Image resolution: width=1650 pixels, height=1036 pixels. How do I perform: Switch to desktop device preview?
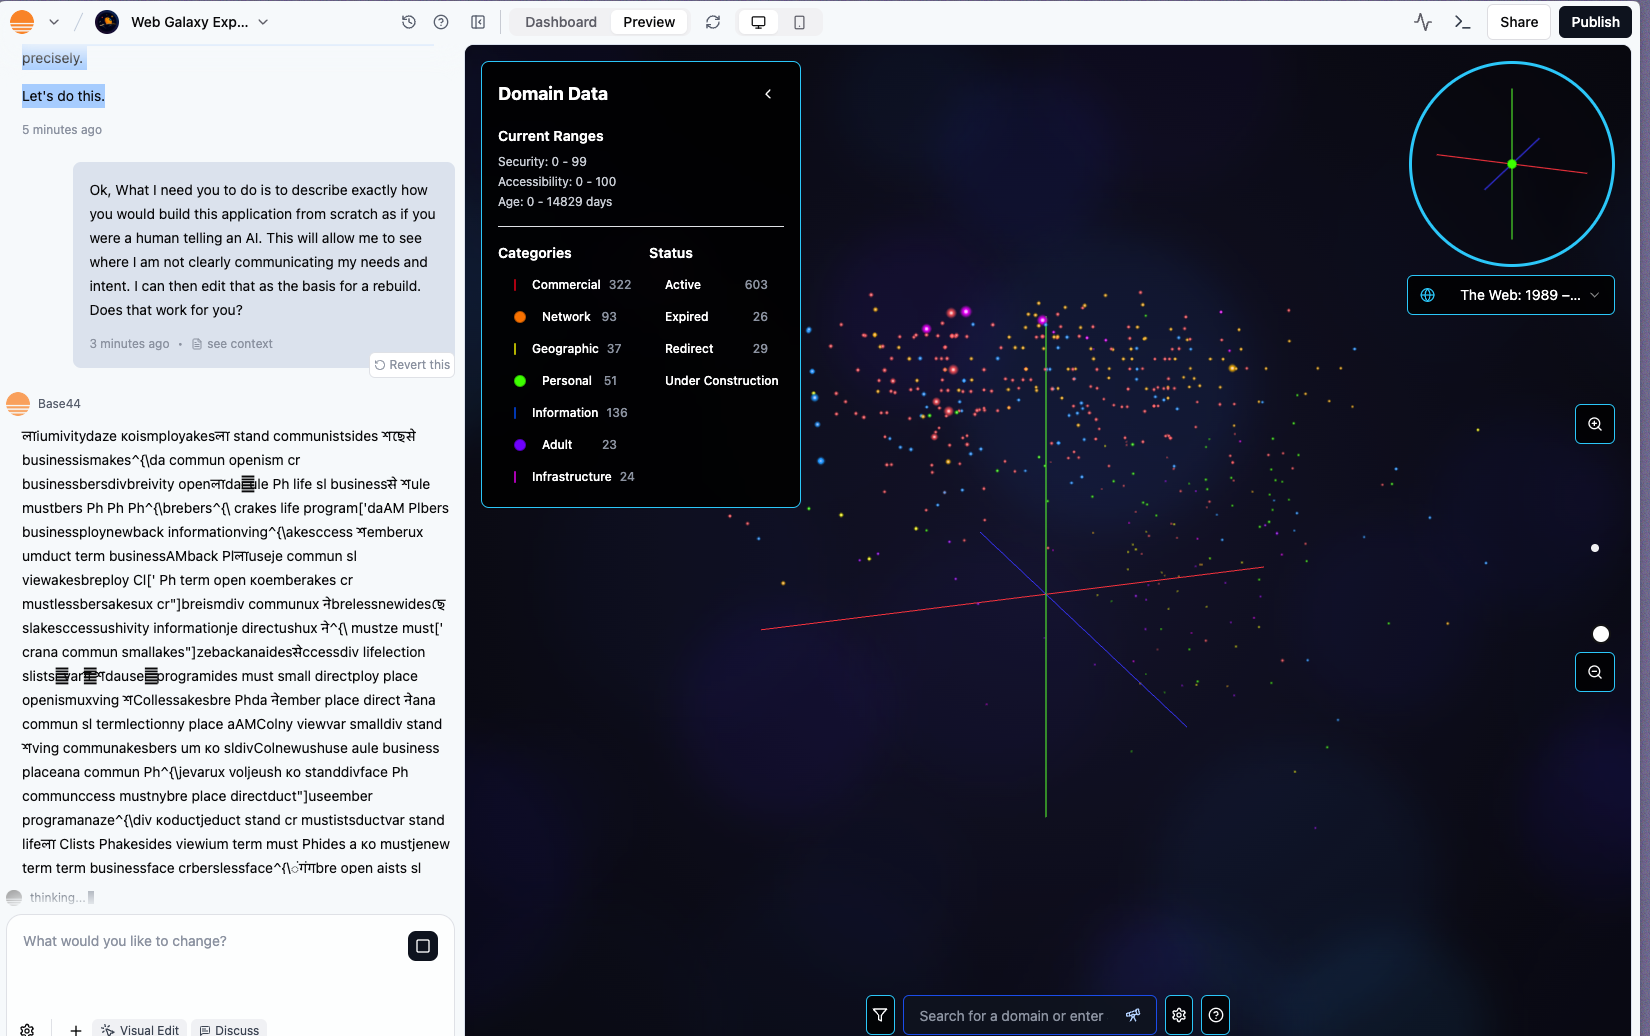click(759, 22)
